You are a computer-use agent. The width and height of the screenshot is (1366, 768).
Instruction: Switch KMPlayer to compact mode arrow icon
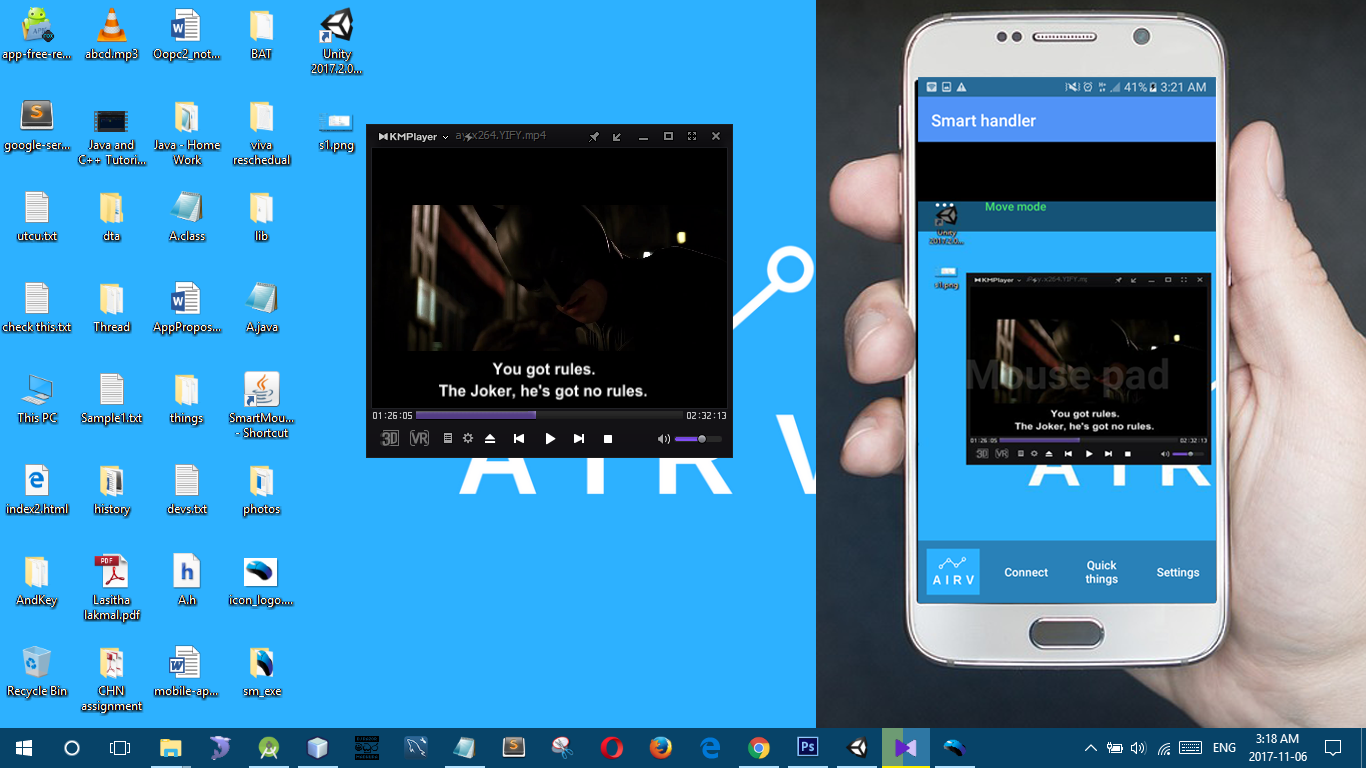pos(617,136)
